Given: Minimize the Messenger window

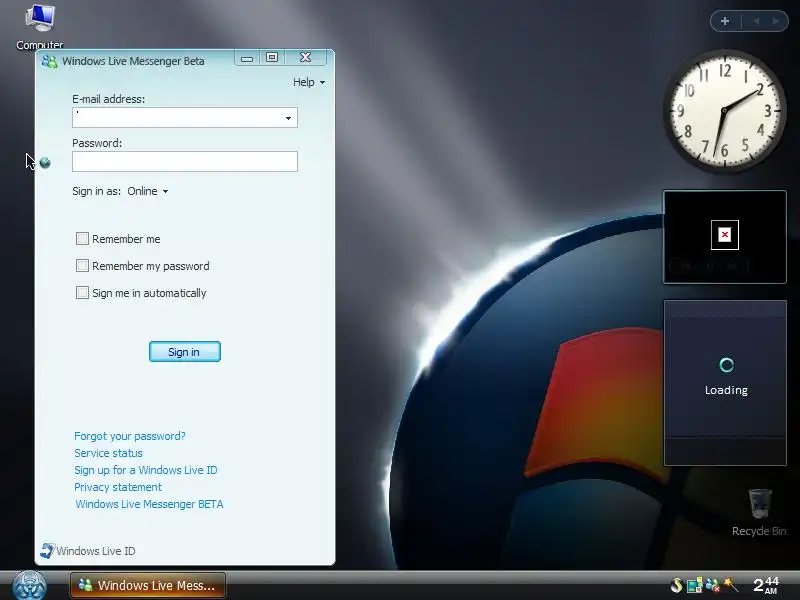Looking at the screenshot, I should click(x=247, y=58).
